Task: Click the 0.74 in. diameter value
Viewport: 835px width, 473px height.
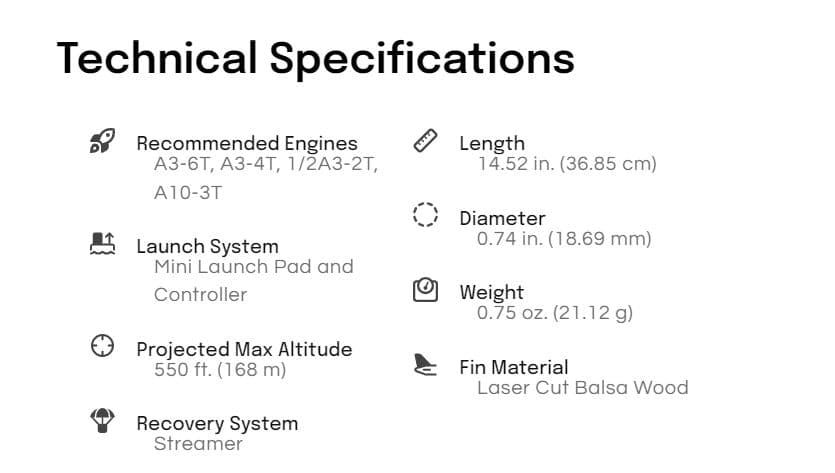Action: [x=564, y=238]
